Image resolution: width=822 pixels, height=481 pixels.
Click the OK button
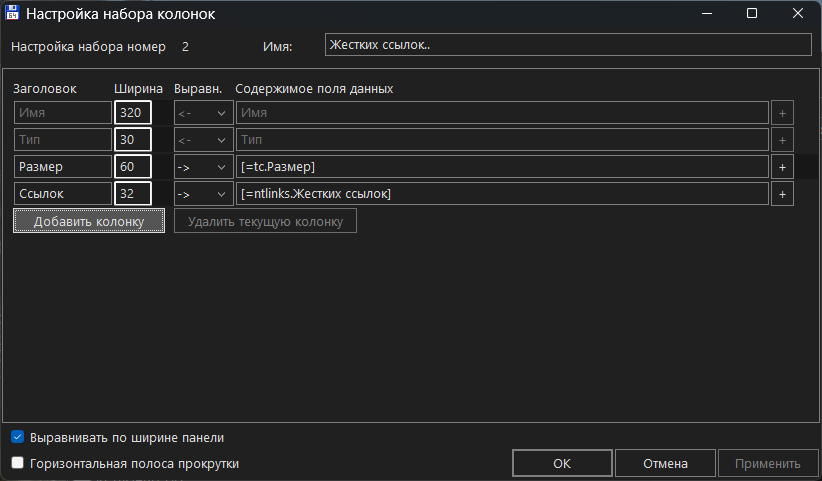coord(562,463)
